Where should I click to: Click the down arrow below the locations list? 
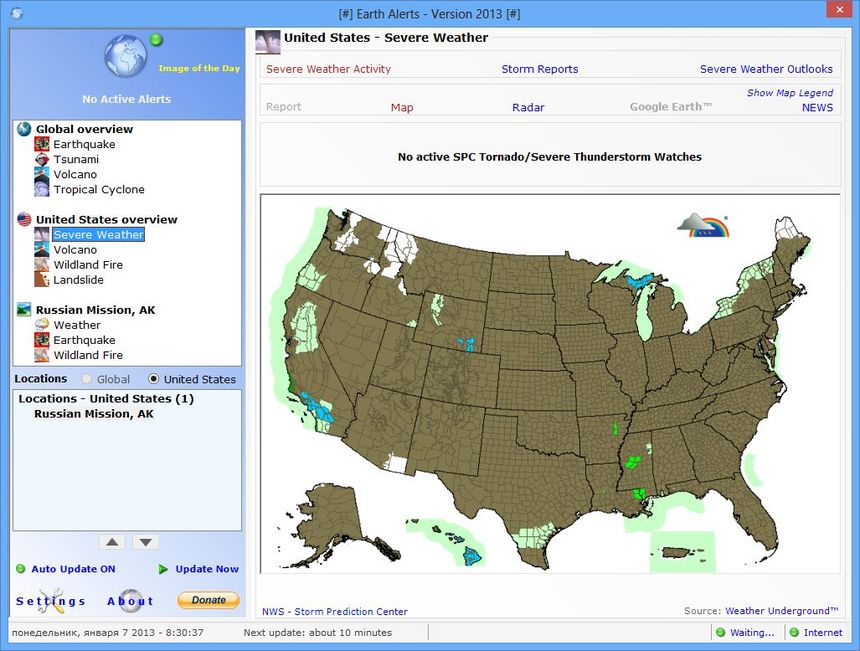(144, 541)
